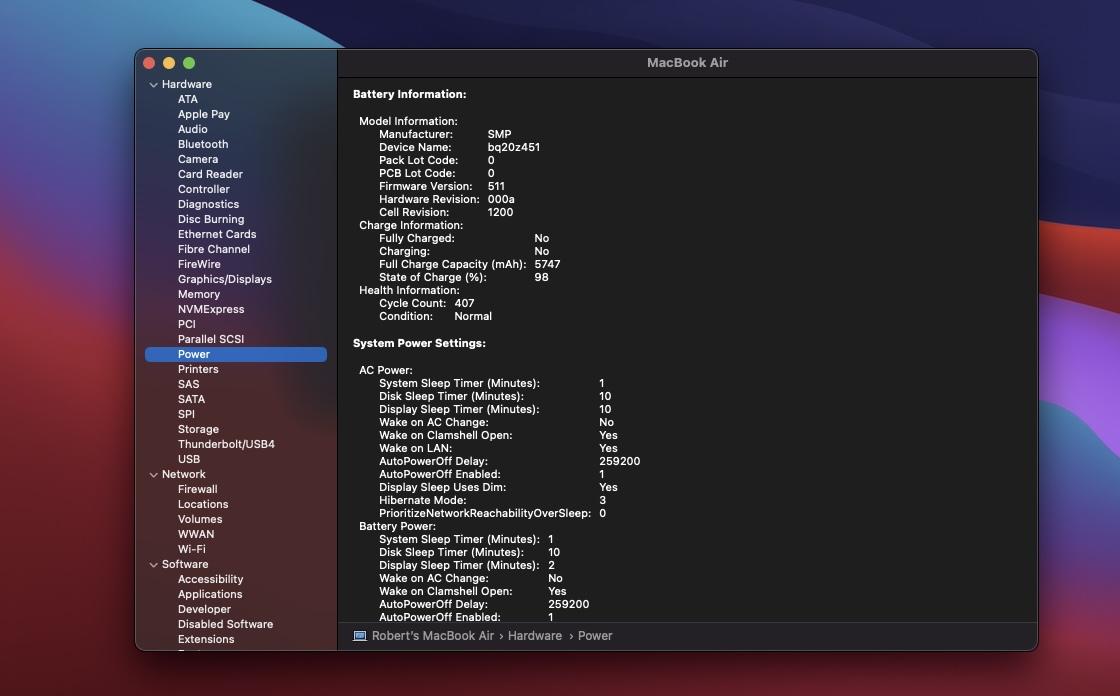Select Card Reader in the sidebar

click(210, 174)
